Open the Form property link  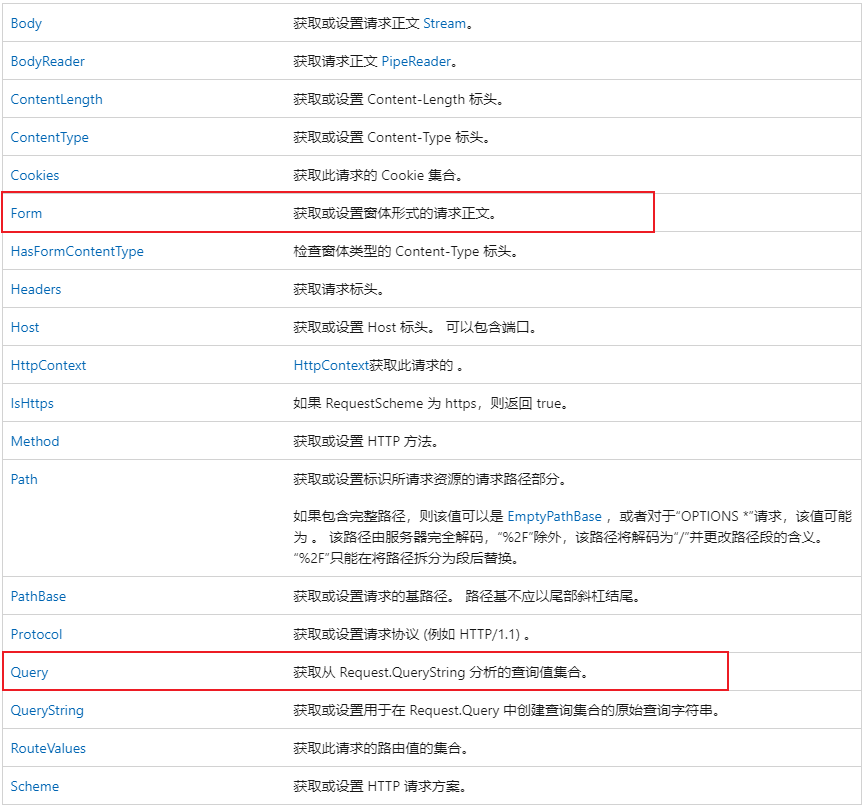(x=26, y=213)
